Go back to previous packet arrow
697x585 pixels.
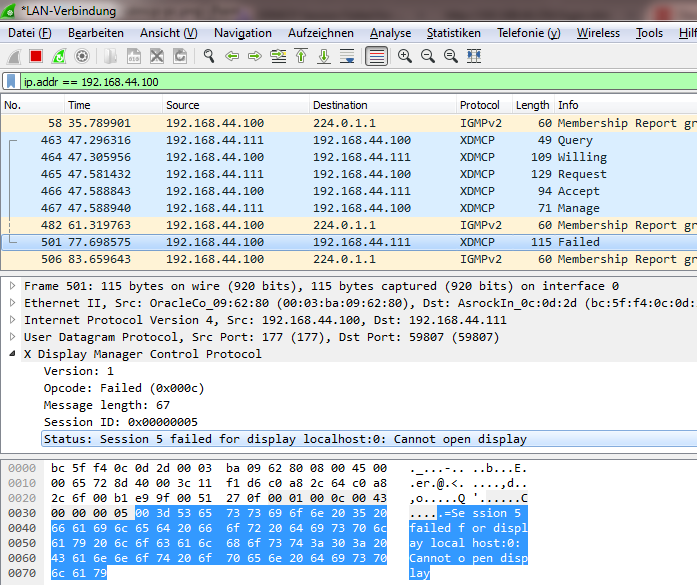tap(232, 56)
